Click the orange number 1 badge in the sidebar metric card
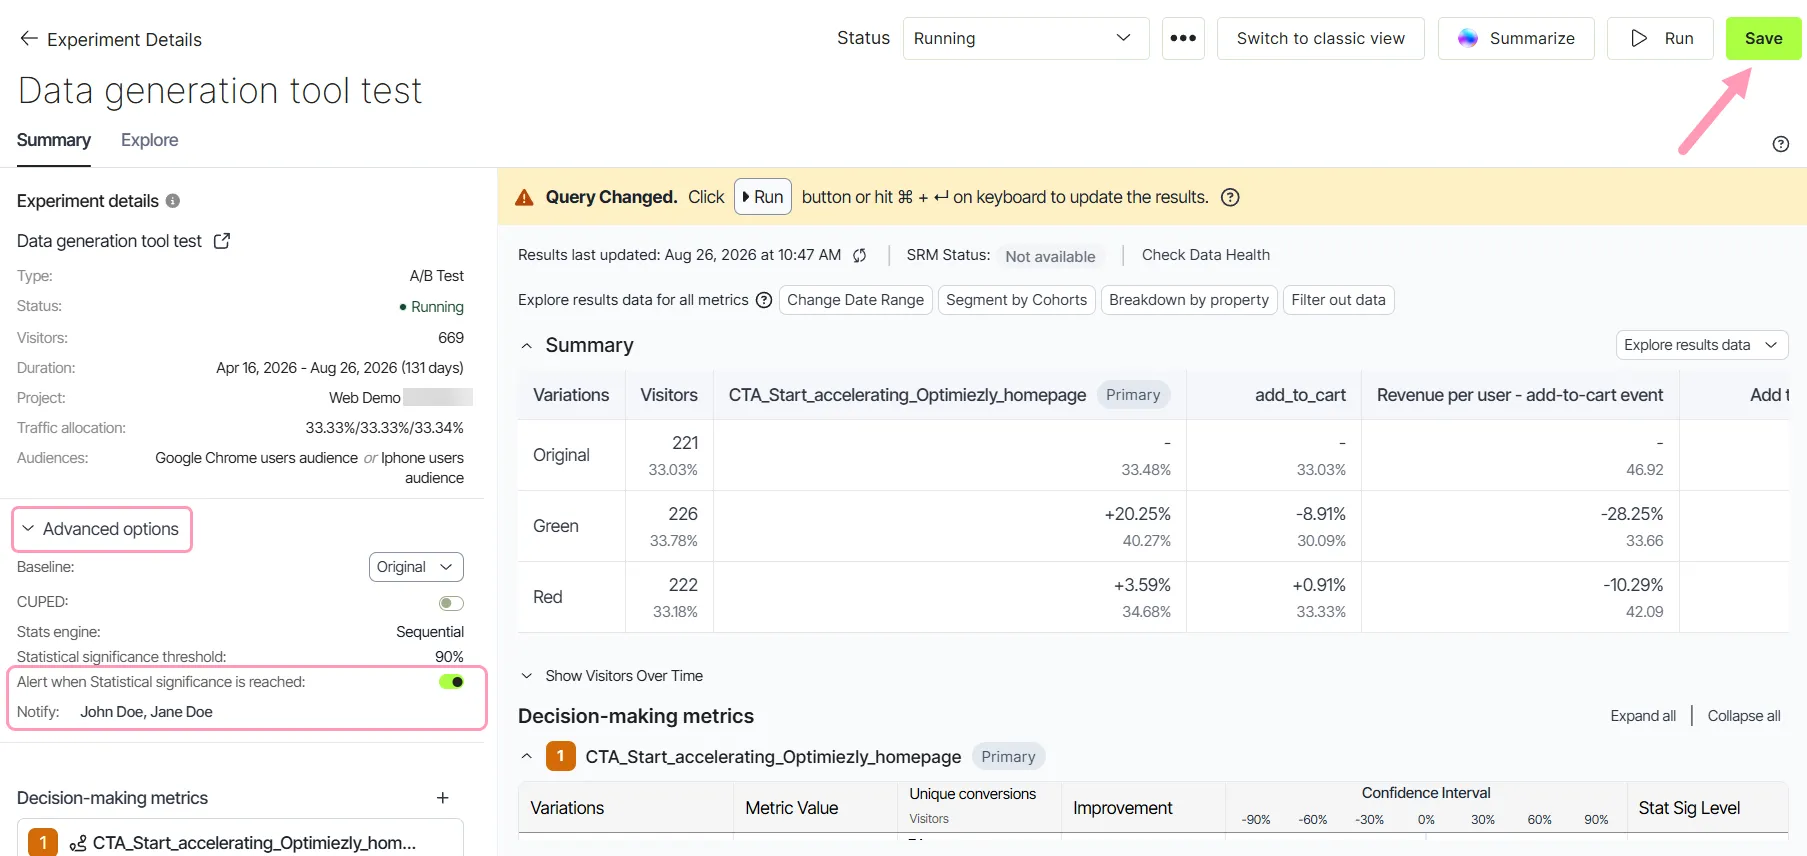The image size is (1807, 856). click(43, 842)
